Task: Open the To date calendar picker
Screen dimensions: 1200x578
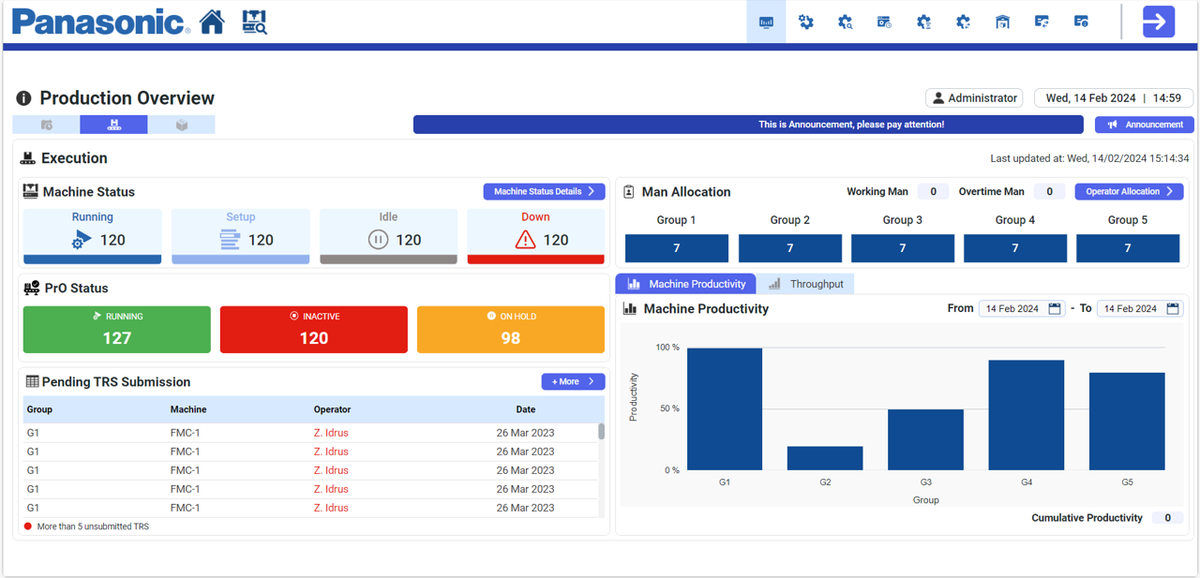Action: click(1172, 309)
